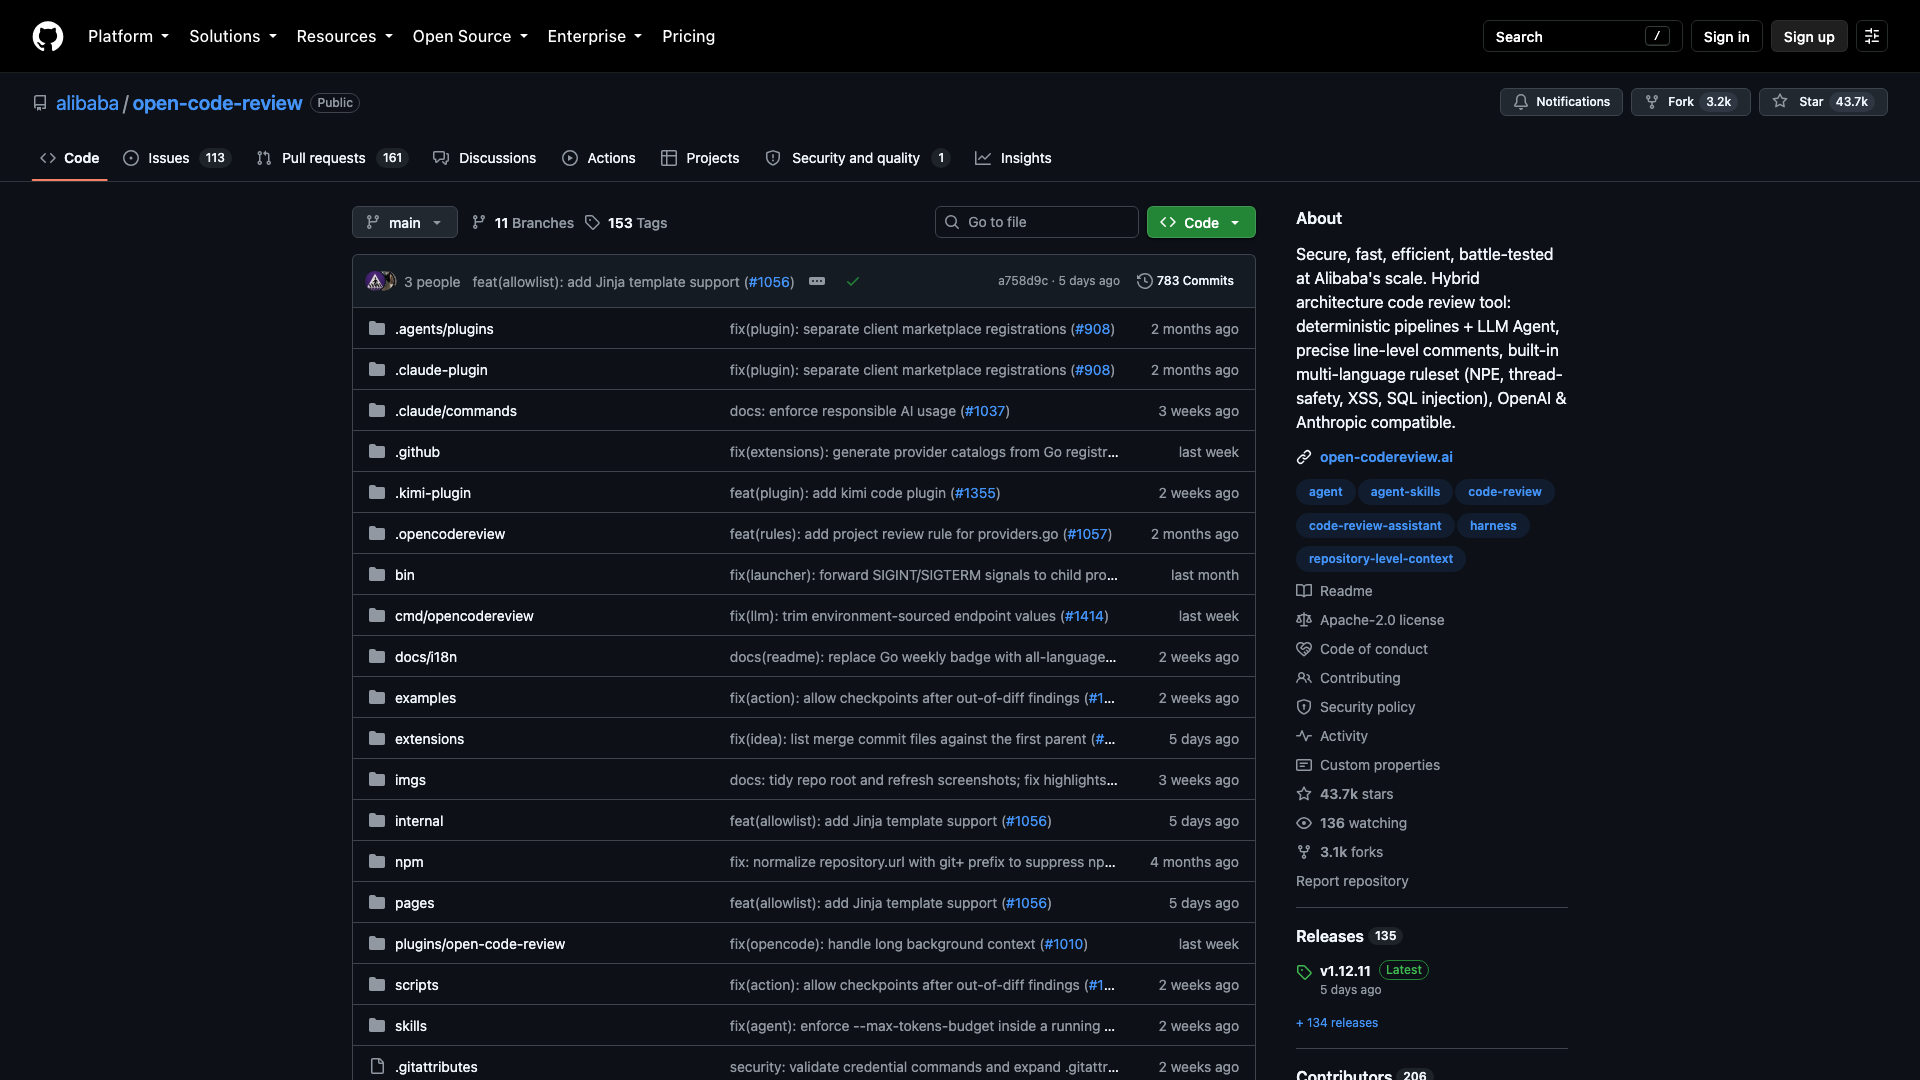Open the Activity pulse link

[x=1332, y=736]
